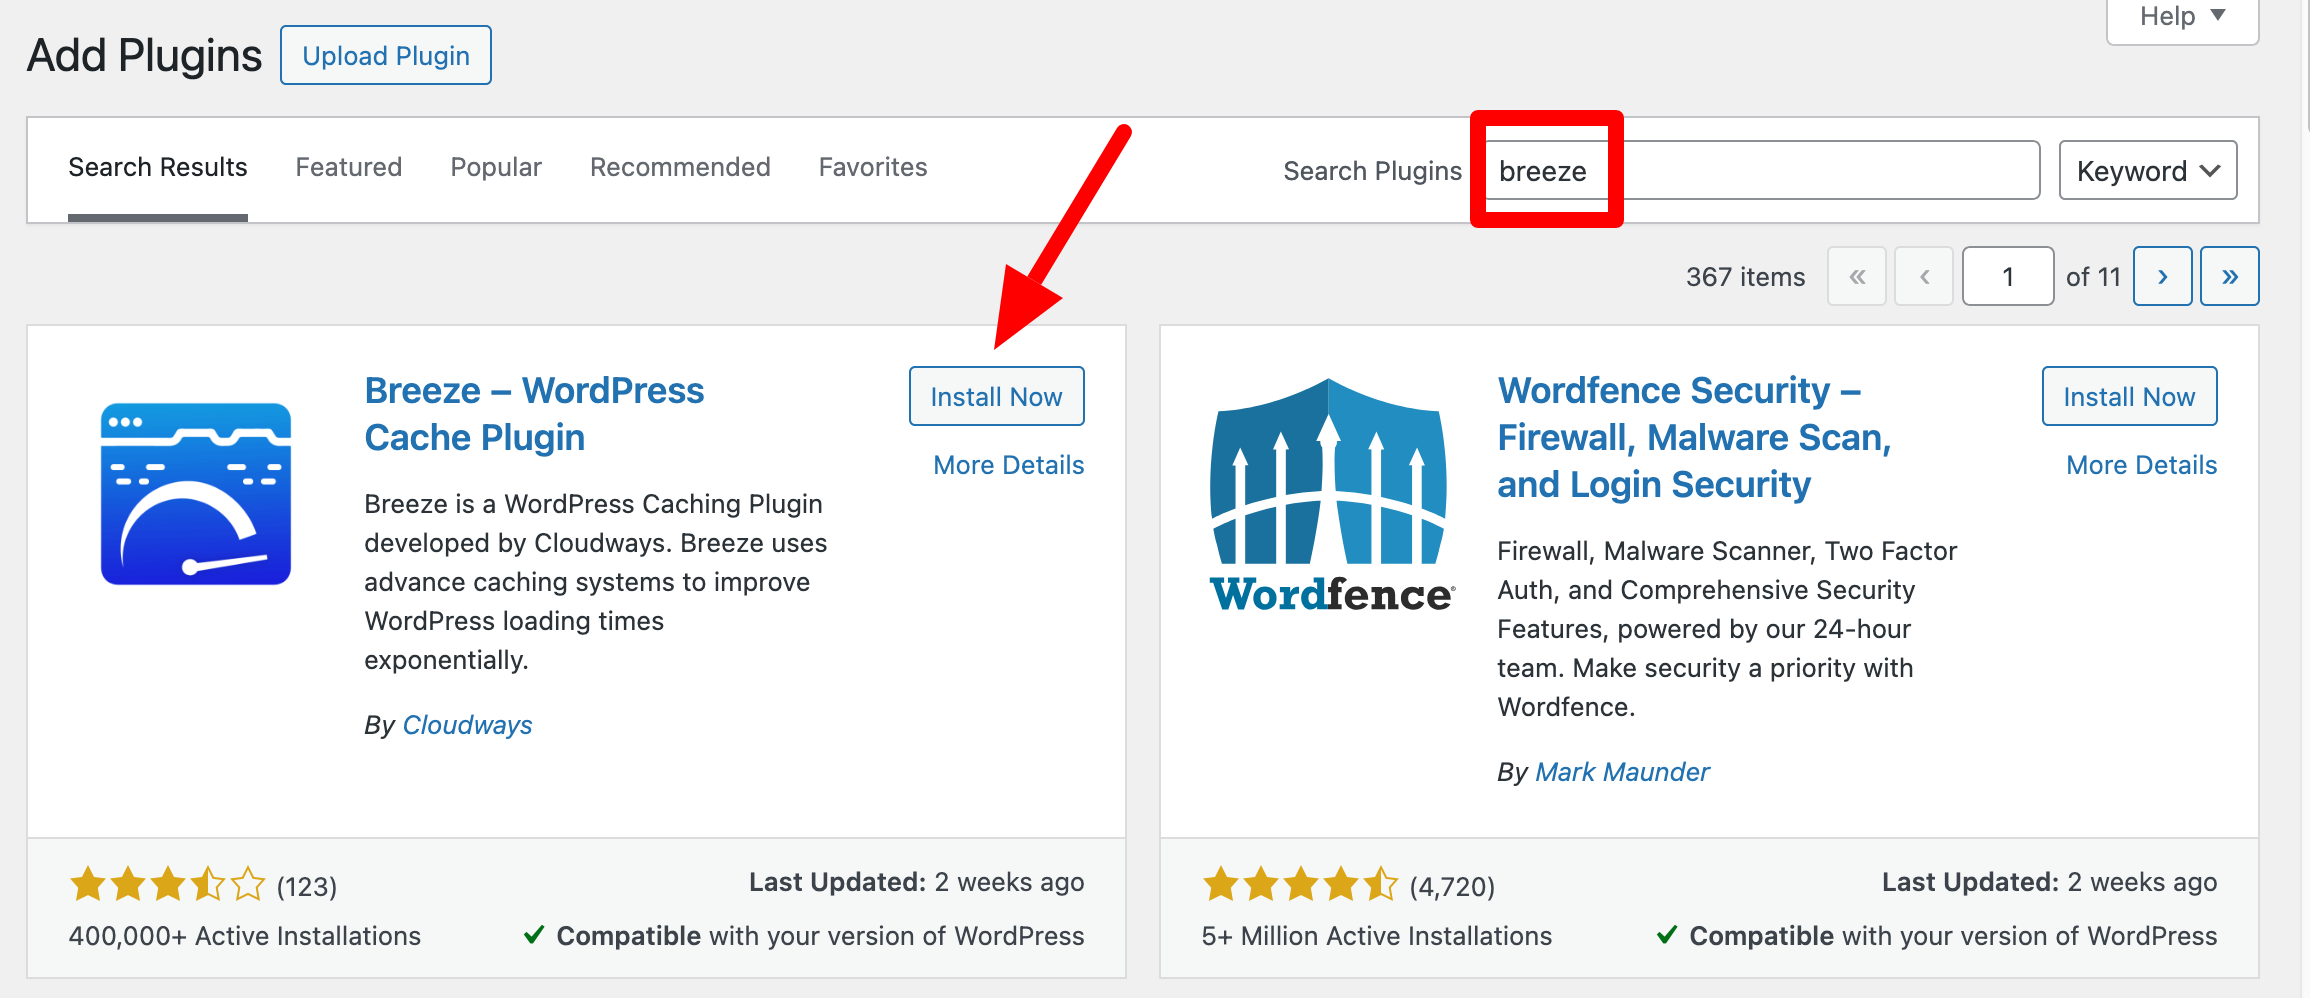
Task: Open the Mark Maunder author link
Action: coord(1622,772)
